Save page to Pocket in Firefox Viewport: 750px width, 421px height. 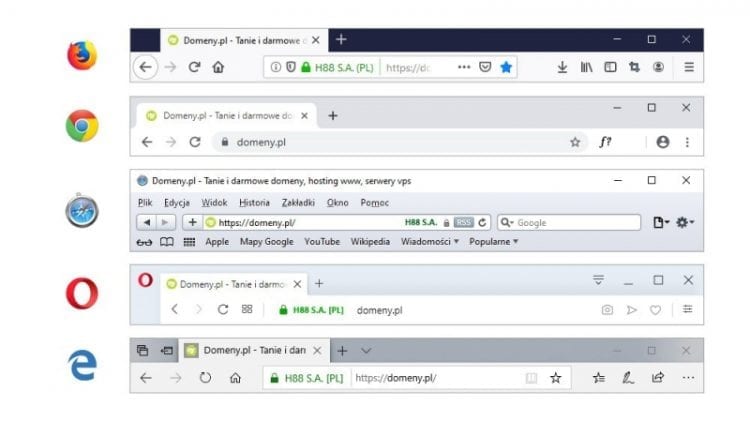pos(485,67)
